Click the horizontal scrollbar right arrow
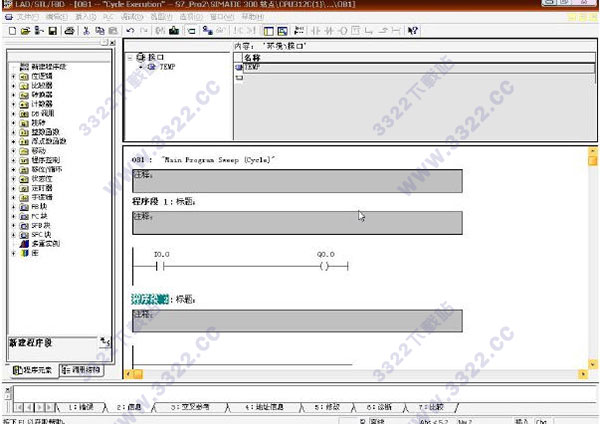Screen dimensions: 600x424 pos(583,374)
